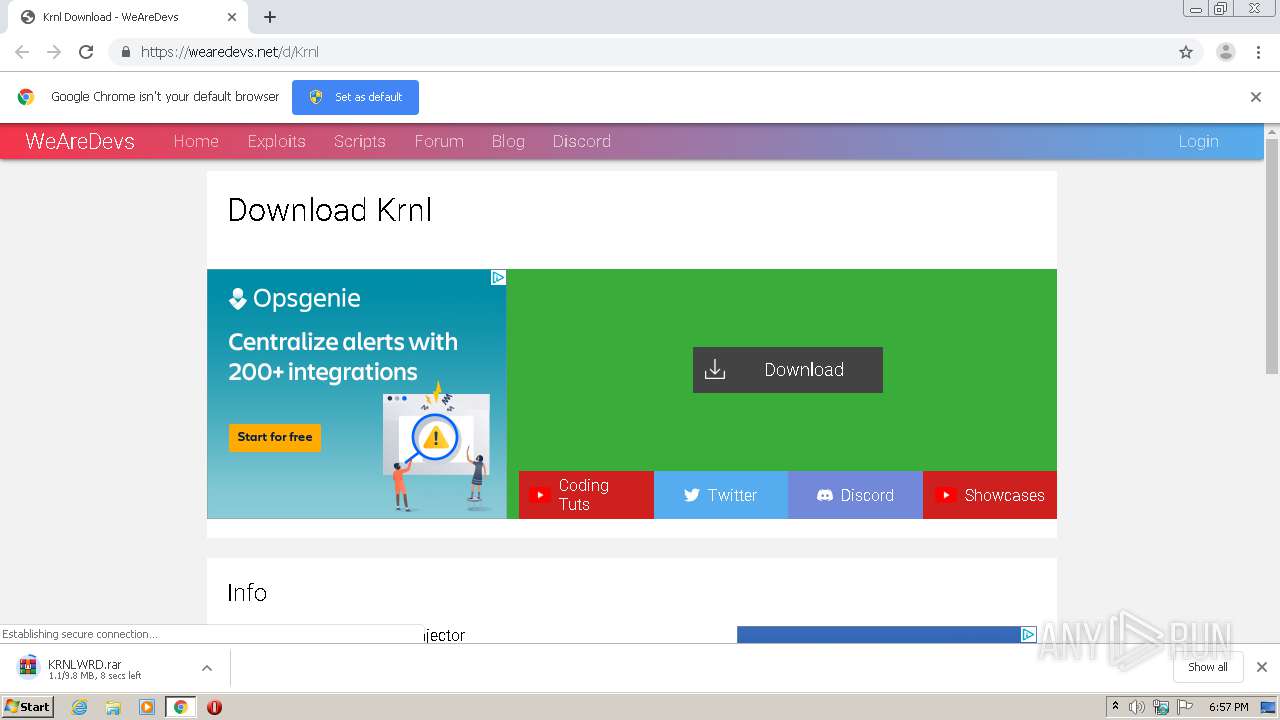Click Show all downloads button
Screen dimensions: 1280x720
[1207, 667]
